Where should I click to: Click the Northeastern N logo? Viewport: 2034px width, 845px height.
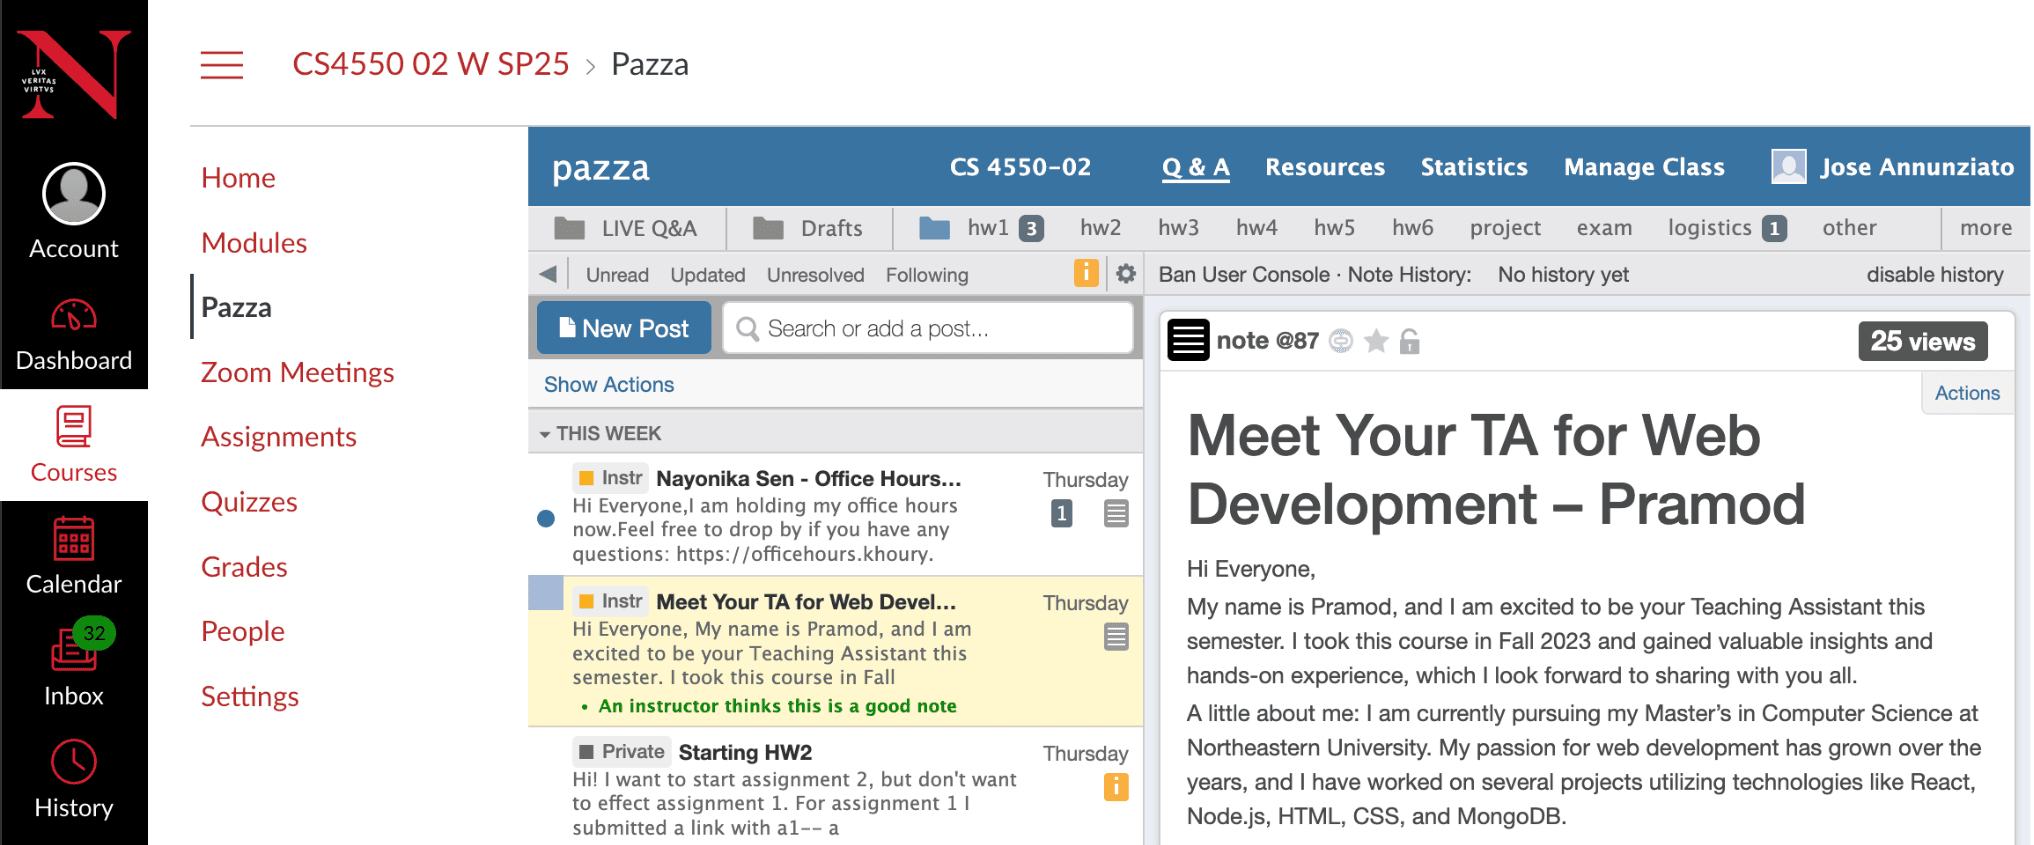[73, 74]
